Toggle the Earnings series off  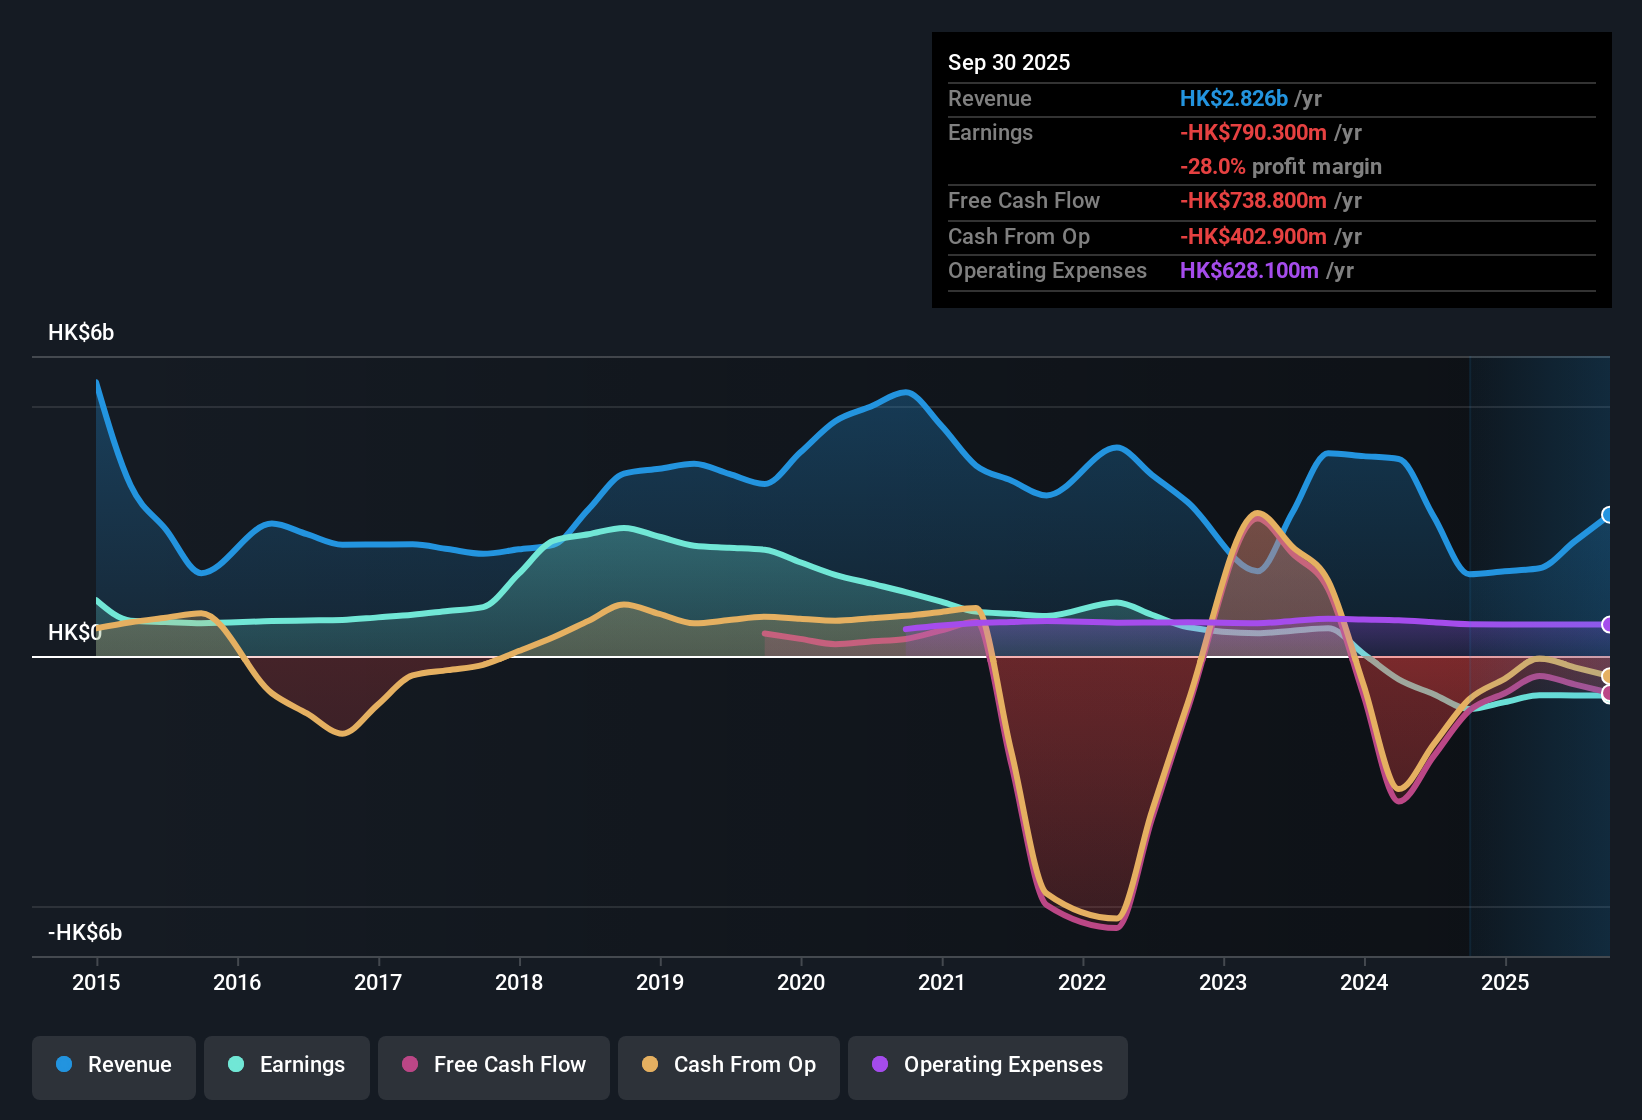(x=286, y=1067)
